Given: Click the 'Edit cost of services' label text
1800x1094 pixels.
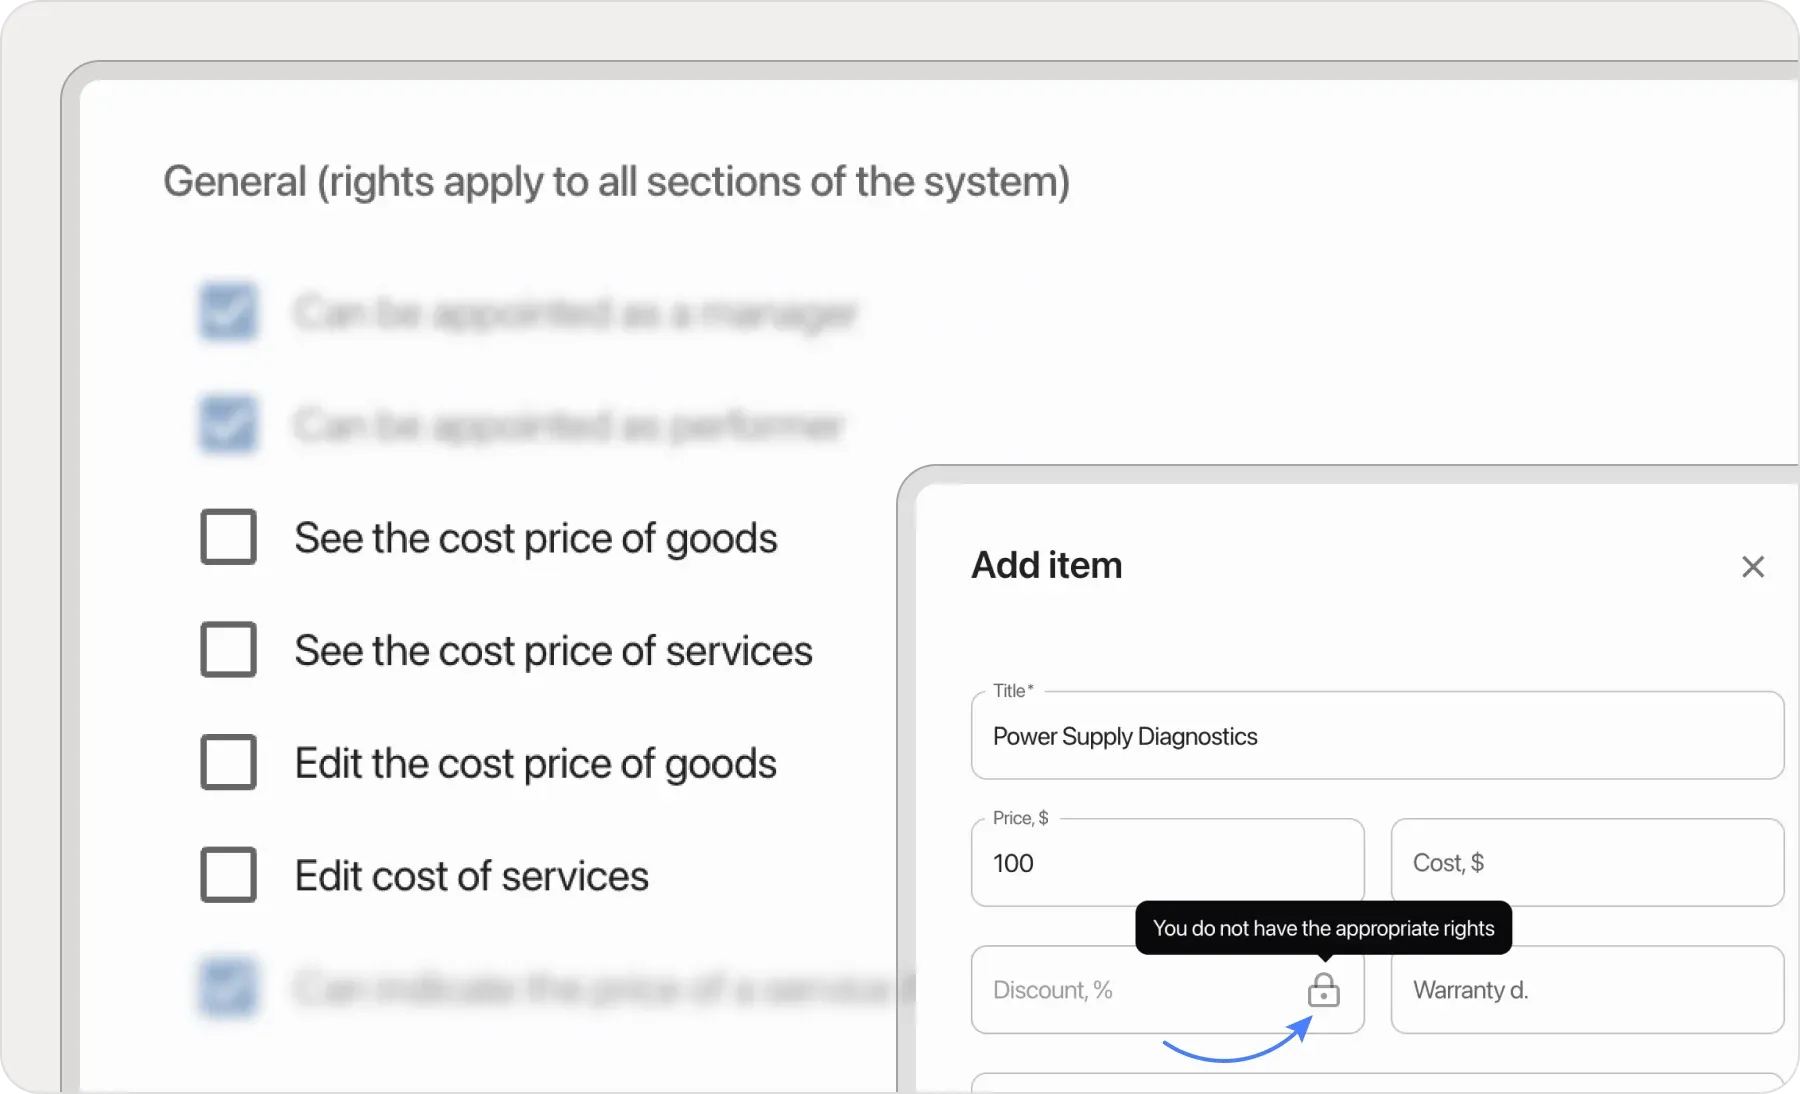Looking at the screenshot, I should point(471,876).
